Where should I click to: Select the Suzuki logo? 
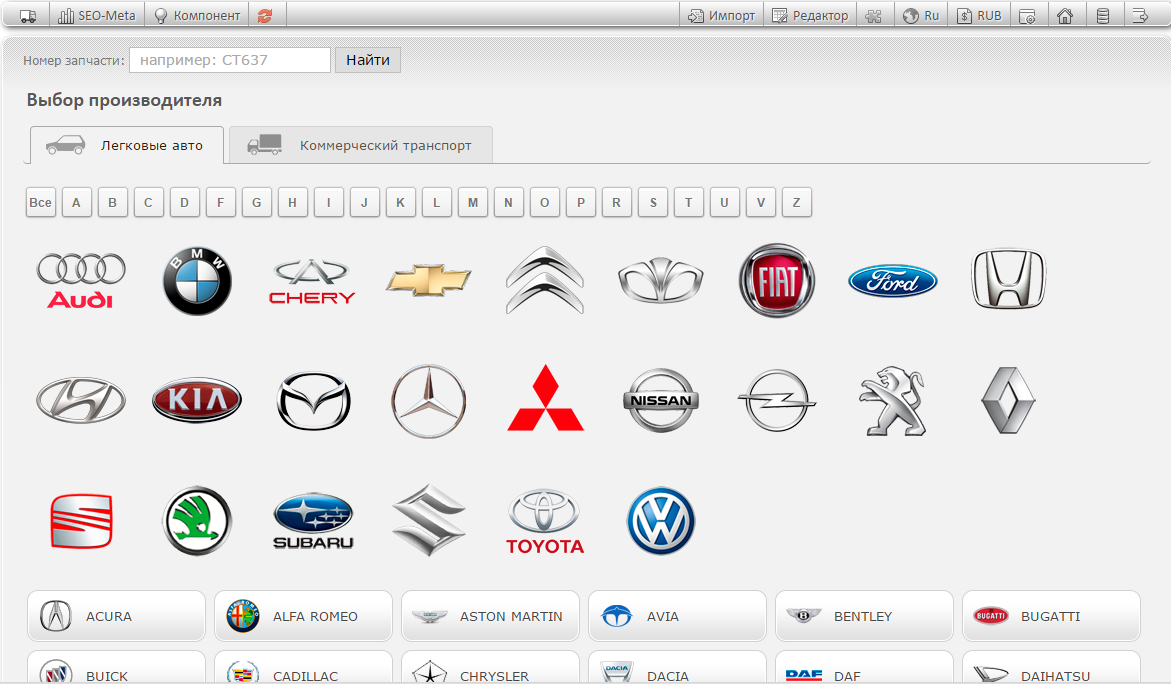[429, 520]
